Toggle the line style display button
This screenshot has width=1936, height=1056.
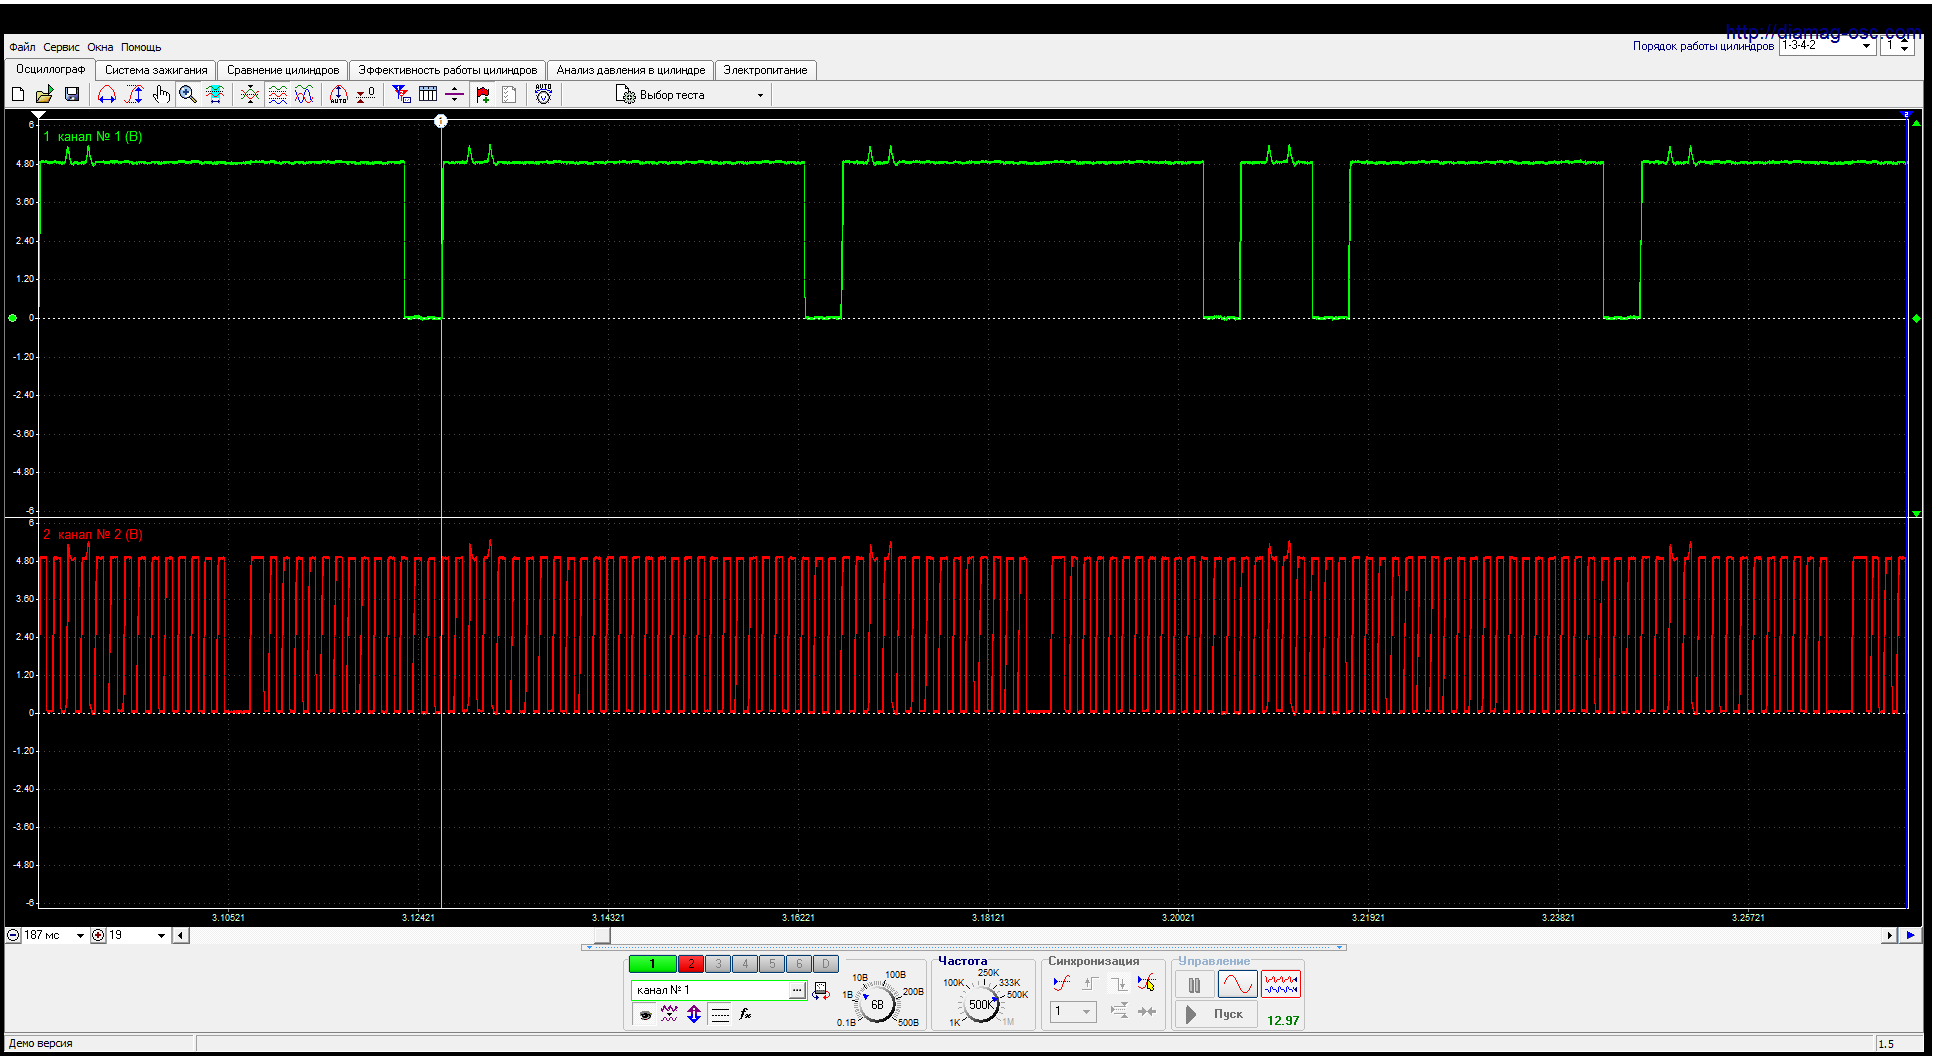tap(720, 1014)
